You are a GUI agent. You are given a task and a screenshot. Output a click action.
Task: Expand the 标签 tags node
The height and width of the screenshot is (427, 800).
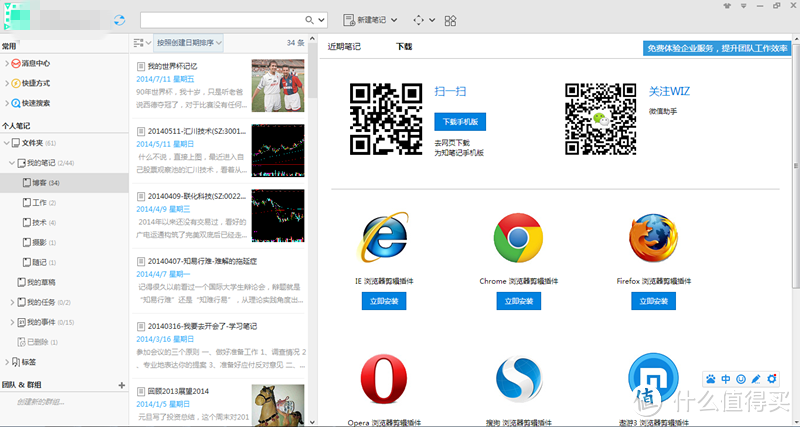(7, 362)
